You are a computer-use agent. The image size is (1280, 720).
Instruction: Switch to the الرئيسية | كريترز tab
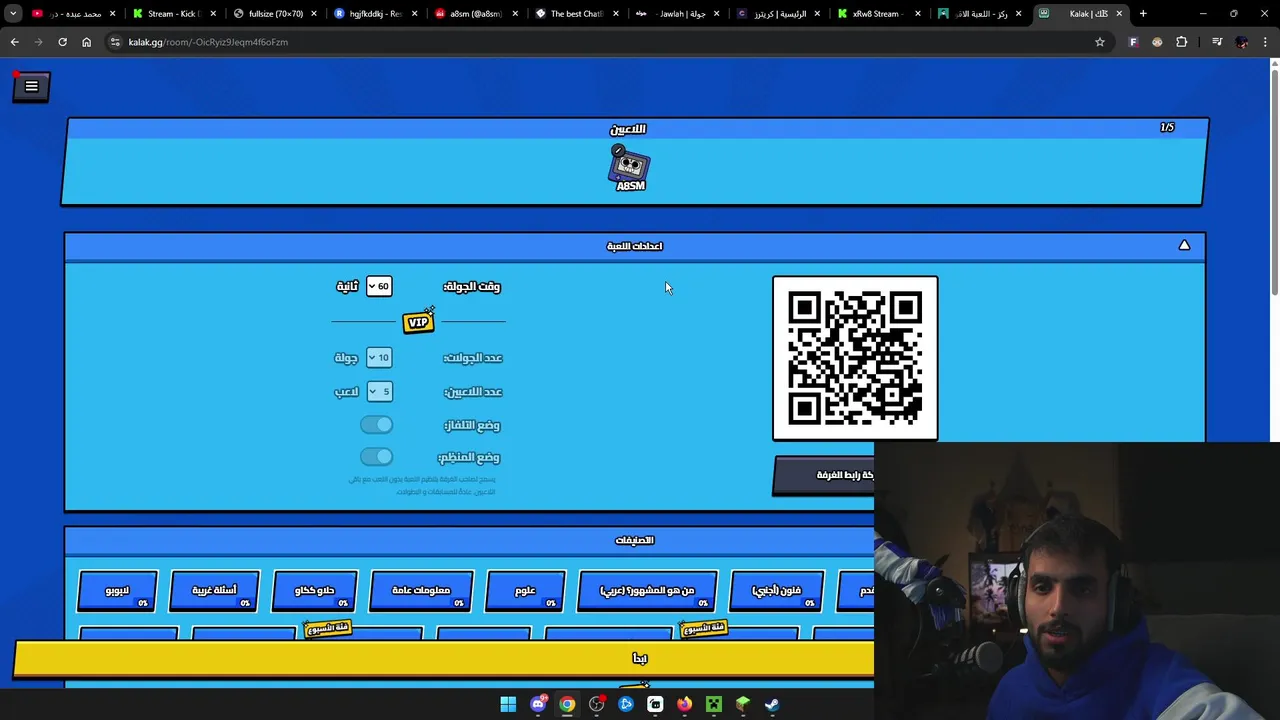coord(779,14)
